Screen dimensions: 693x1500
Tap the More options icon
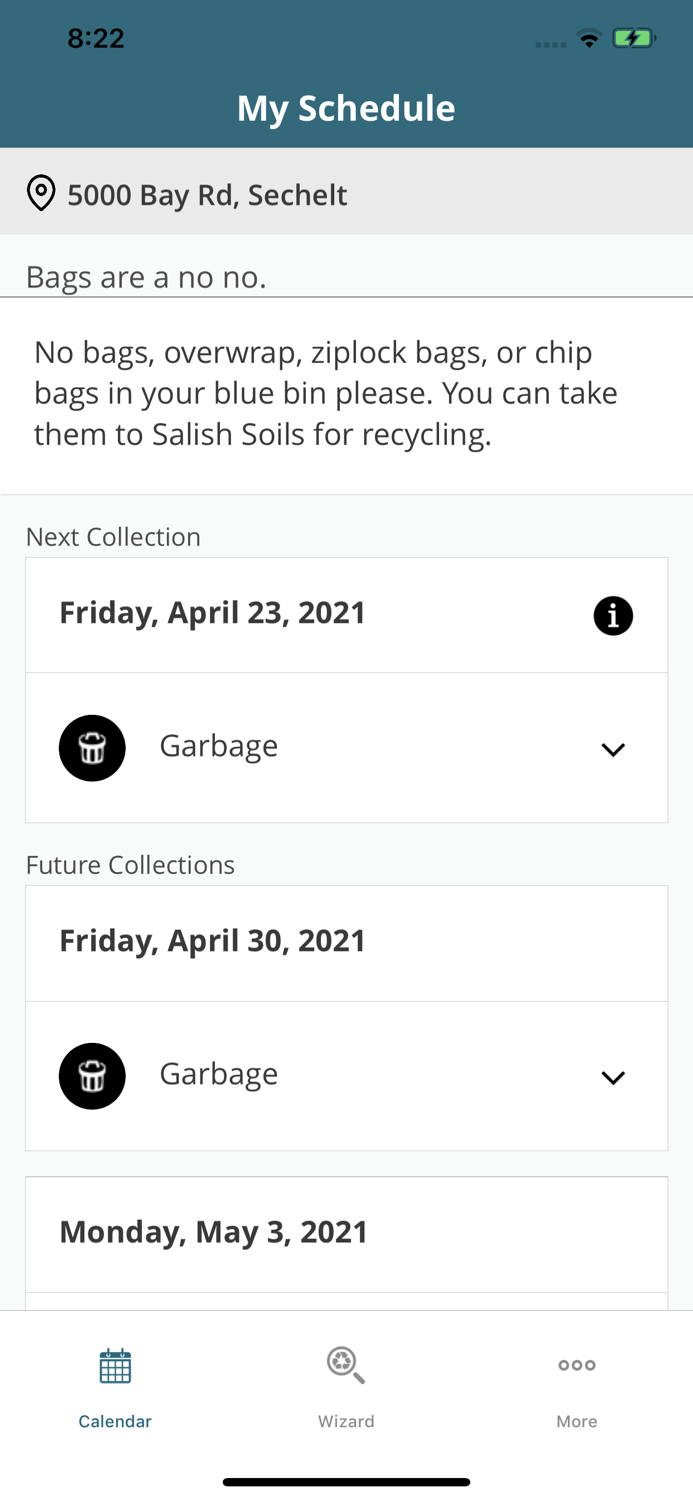577,1363
